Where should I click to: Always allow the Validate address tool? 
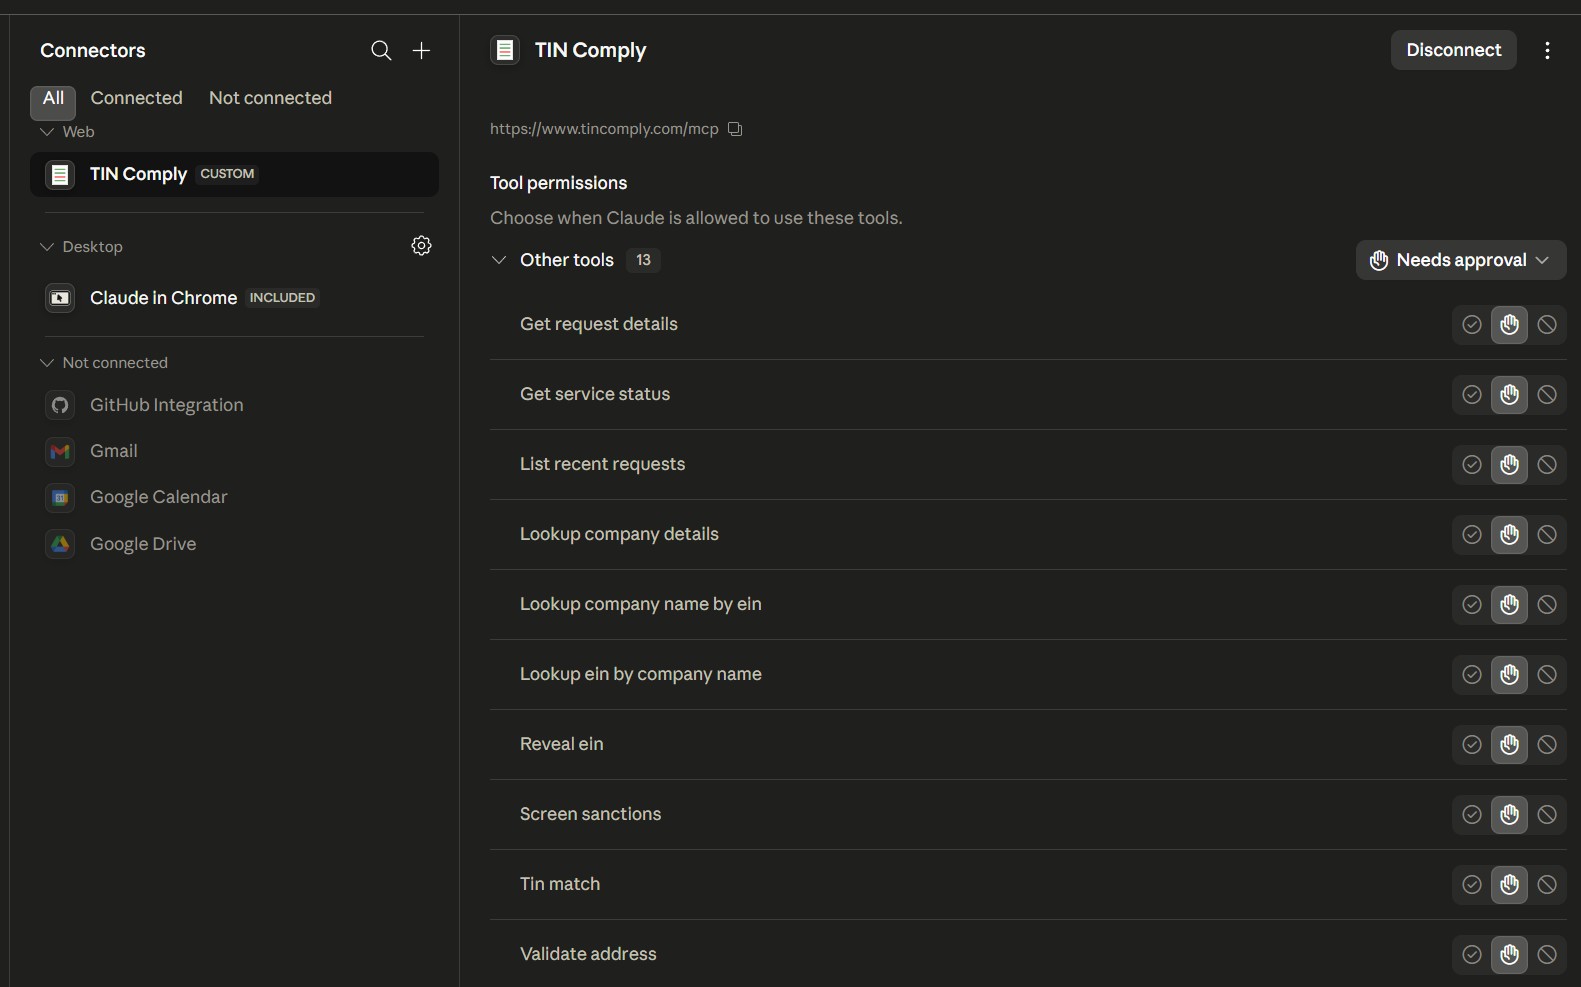[x=1472, y=954]
